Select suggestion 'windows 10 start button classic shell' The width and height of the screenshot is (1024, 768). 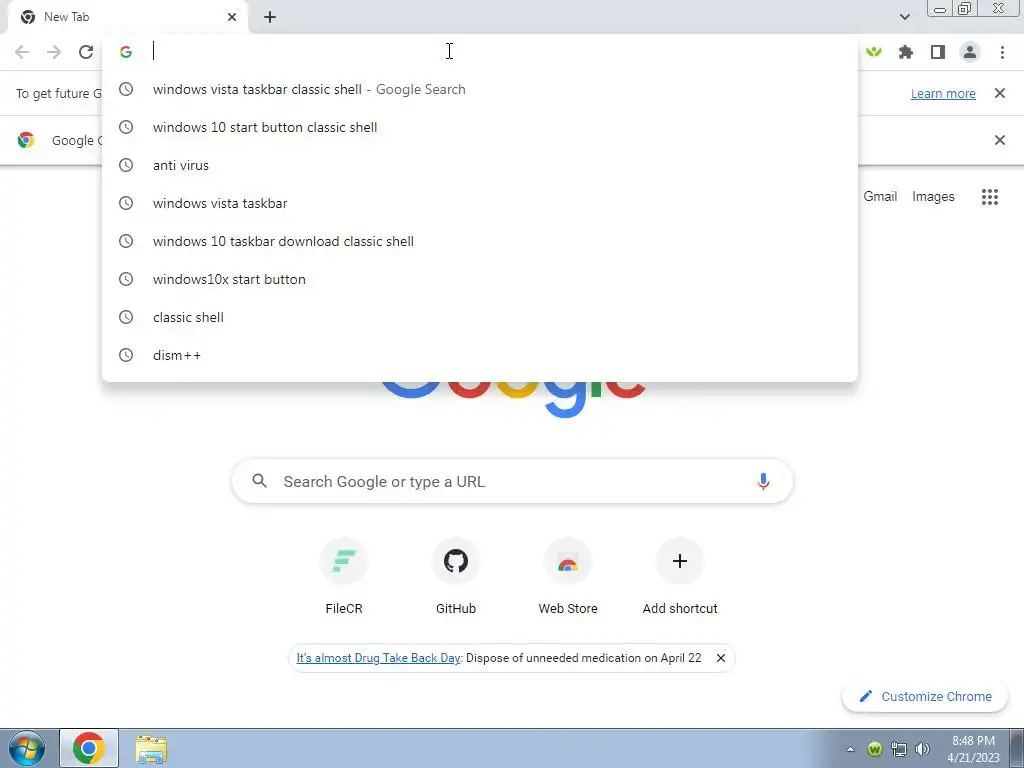point(479,127)
